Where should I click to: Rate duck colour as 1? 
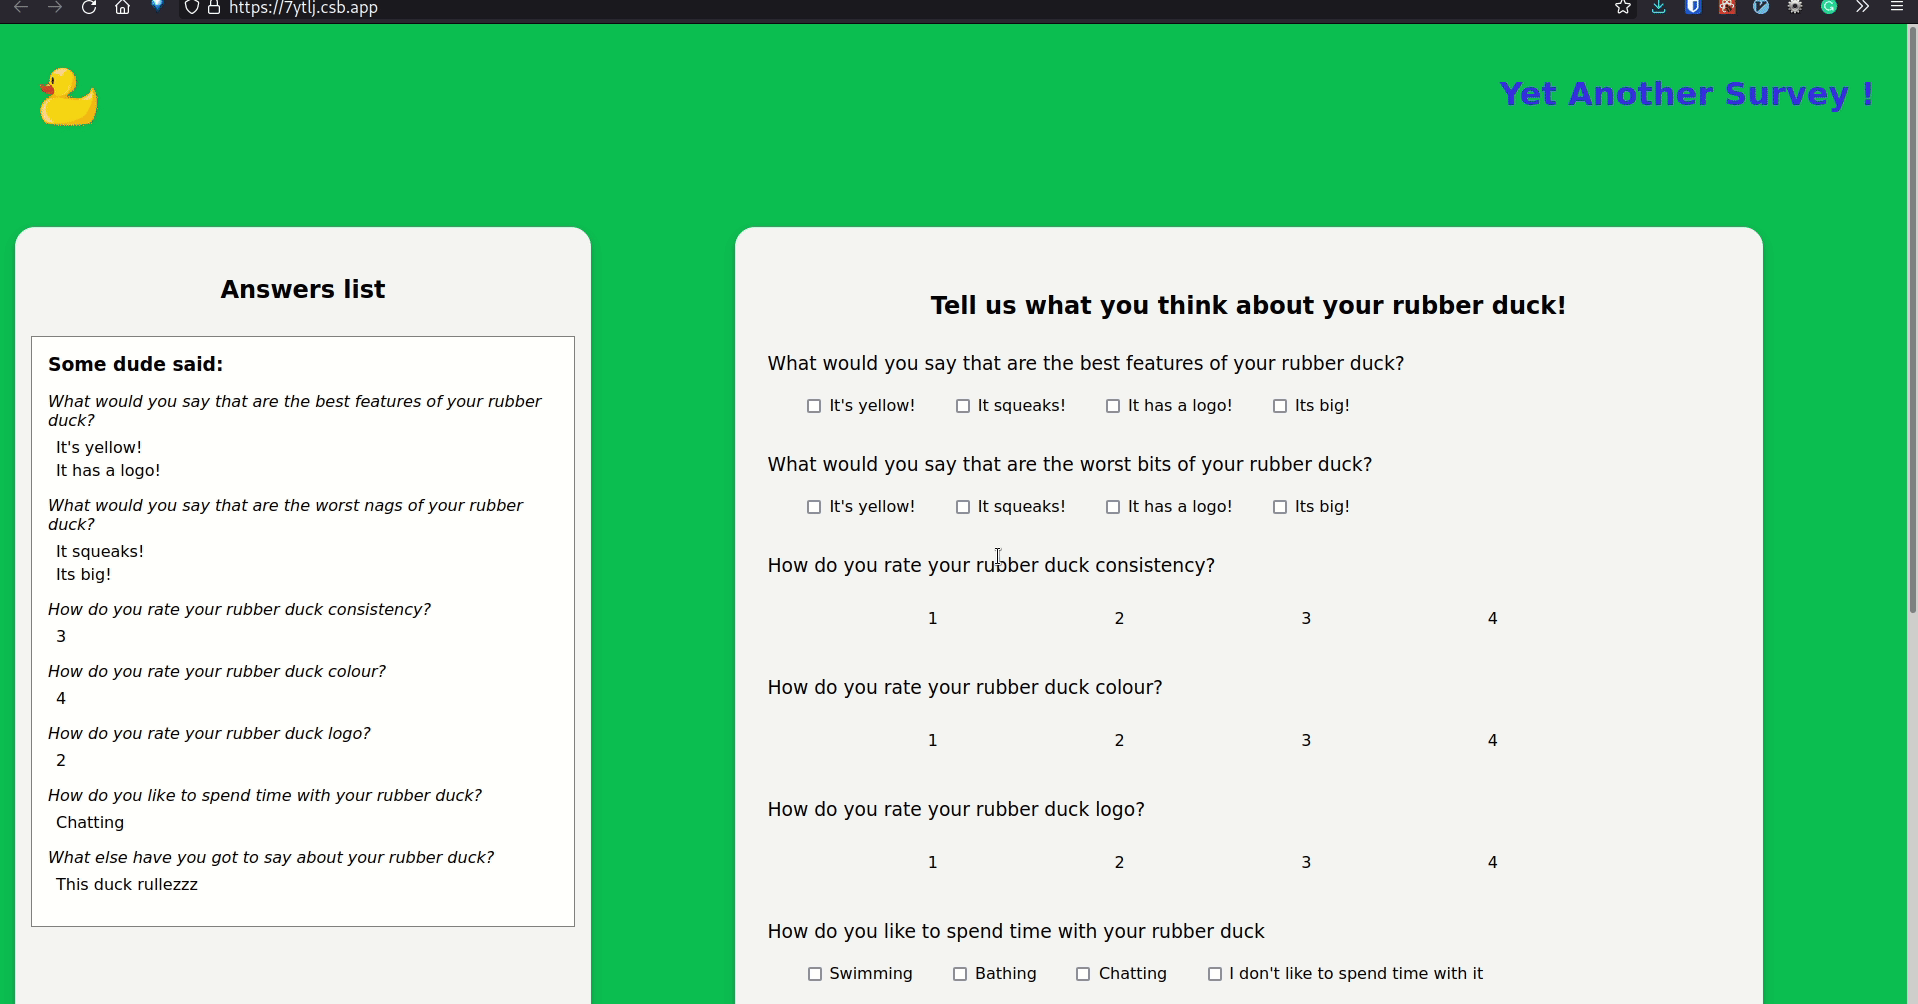point(932,741)
